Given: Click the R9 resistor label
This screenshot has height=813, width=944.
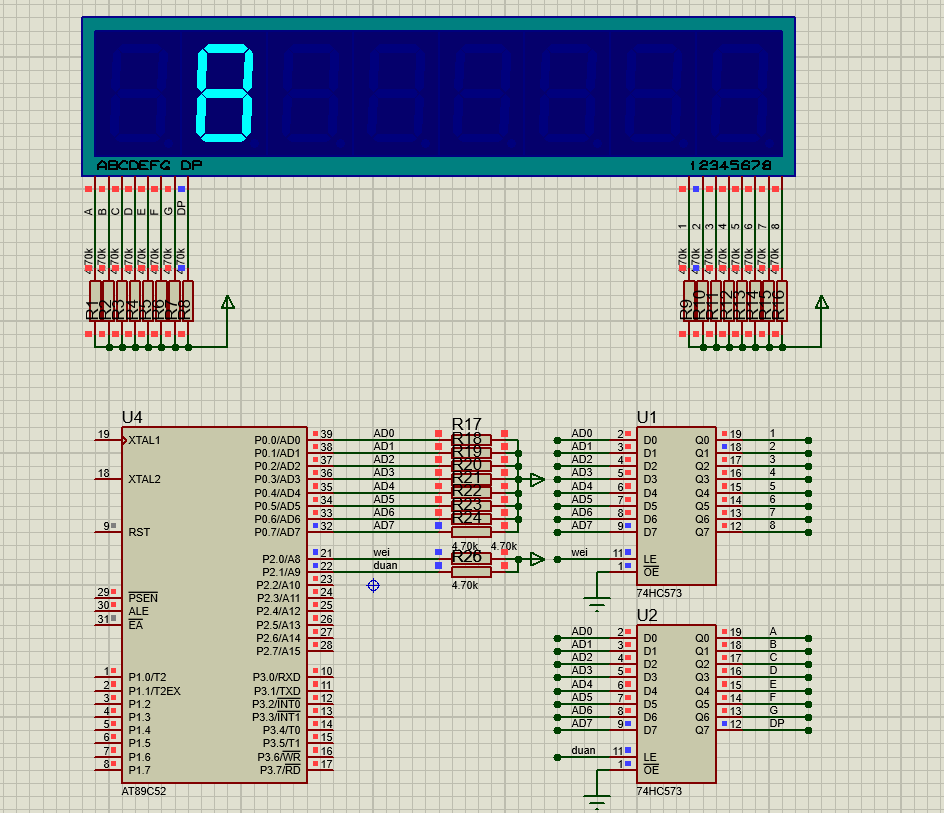Looking at the screenshot, I should [x=686, y=310].
